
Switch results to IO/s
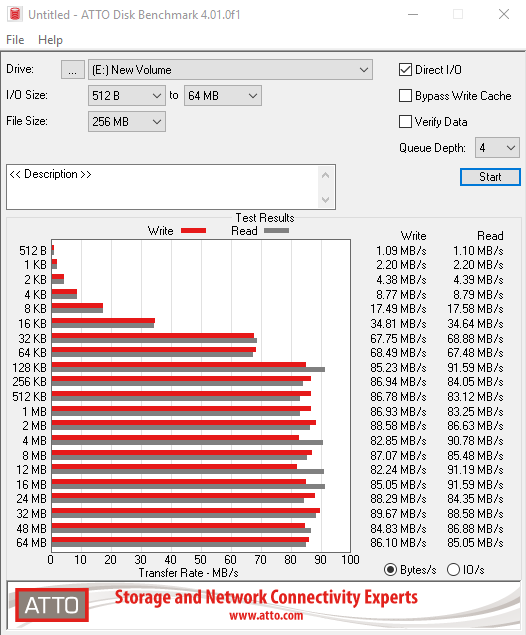click(x=453, y=569)
